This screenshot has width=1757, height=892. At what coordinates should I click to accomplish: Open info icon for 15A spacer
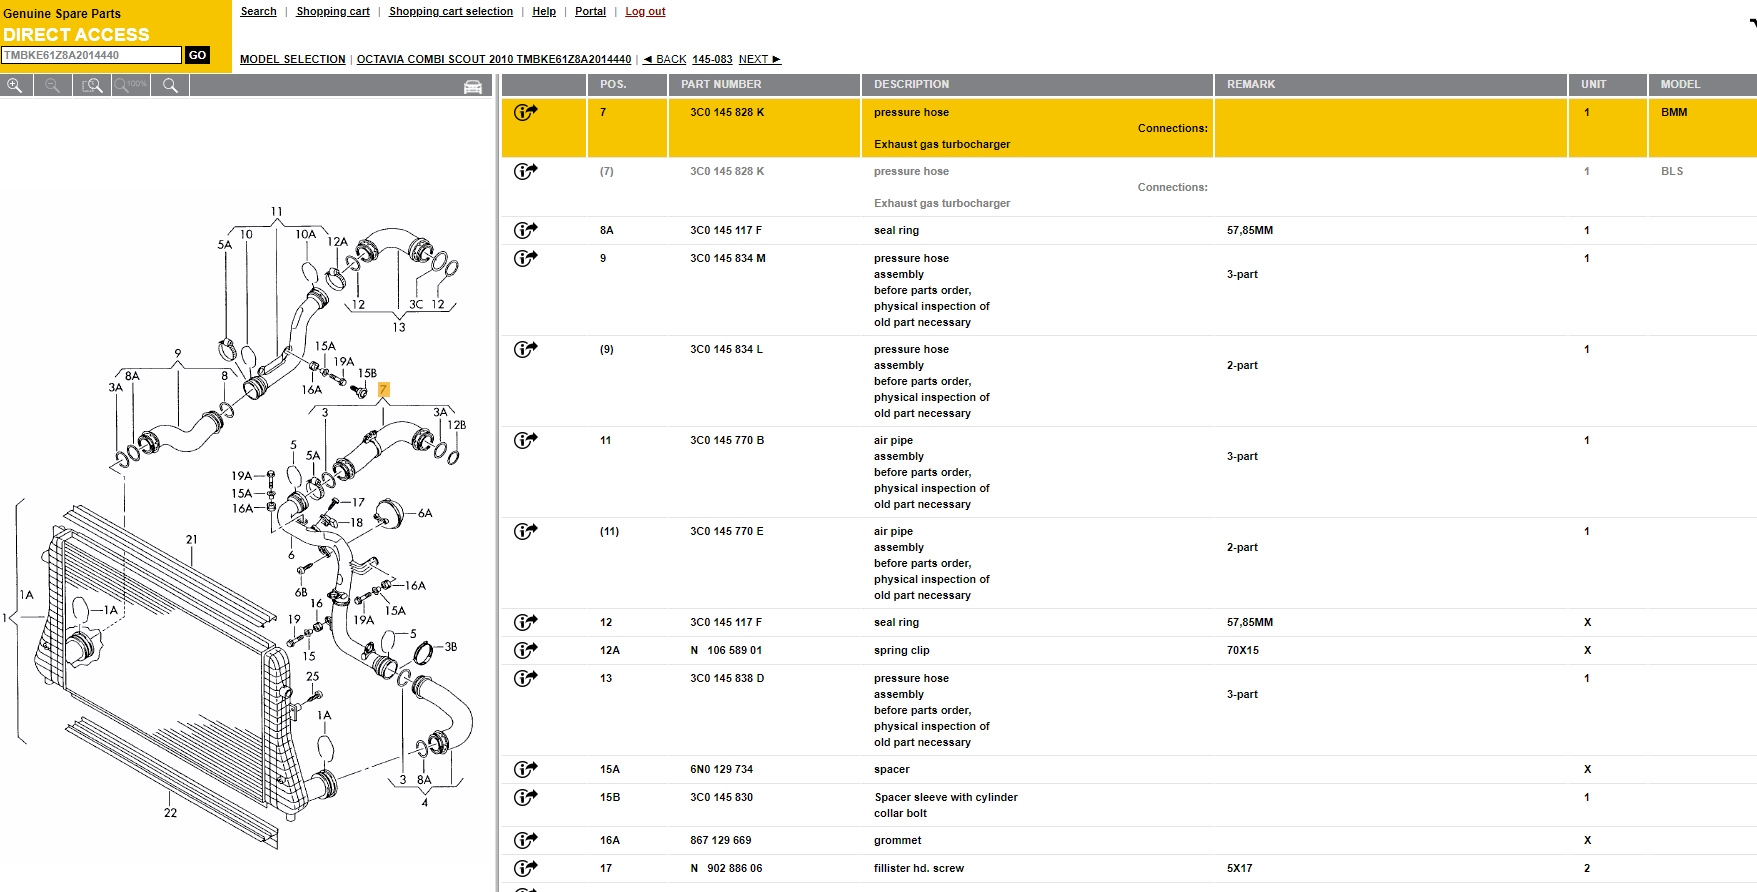click(x=525, y=769)
